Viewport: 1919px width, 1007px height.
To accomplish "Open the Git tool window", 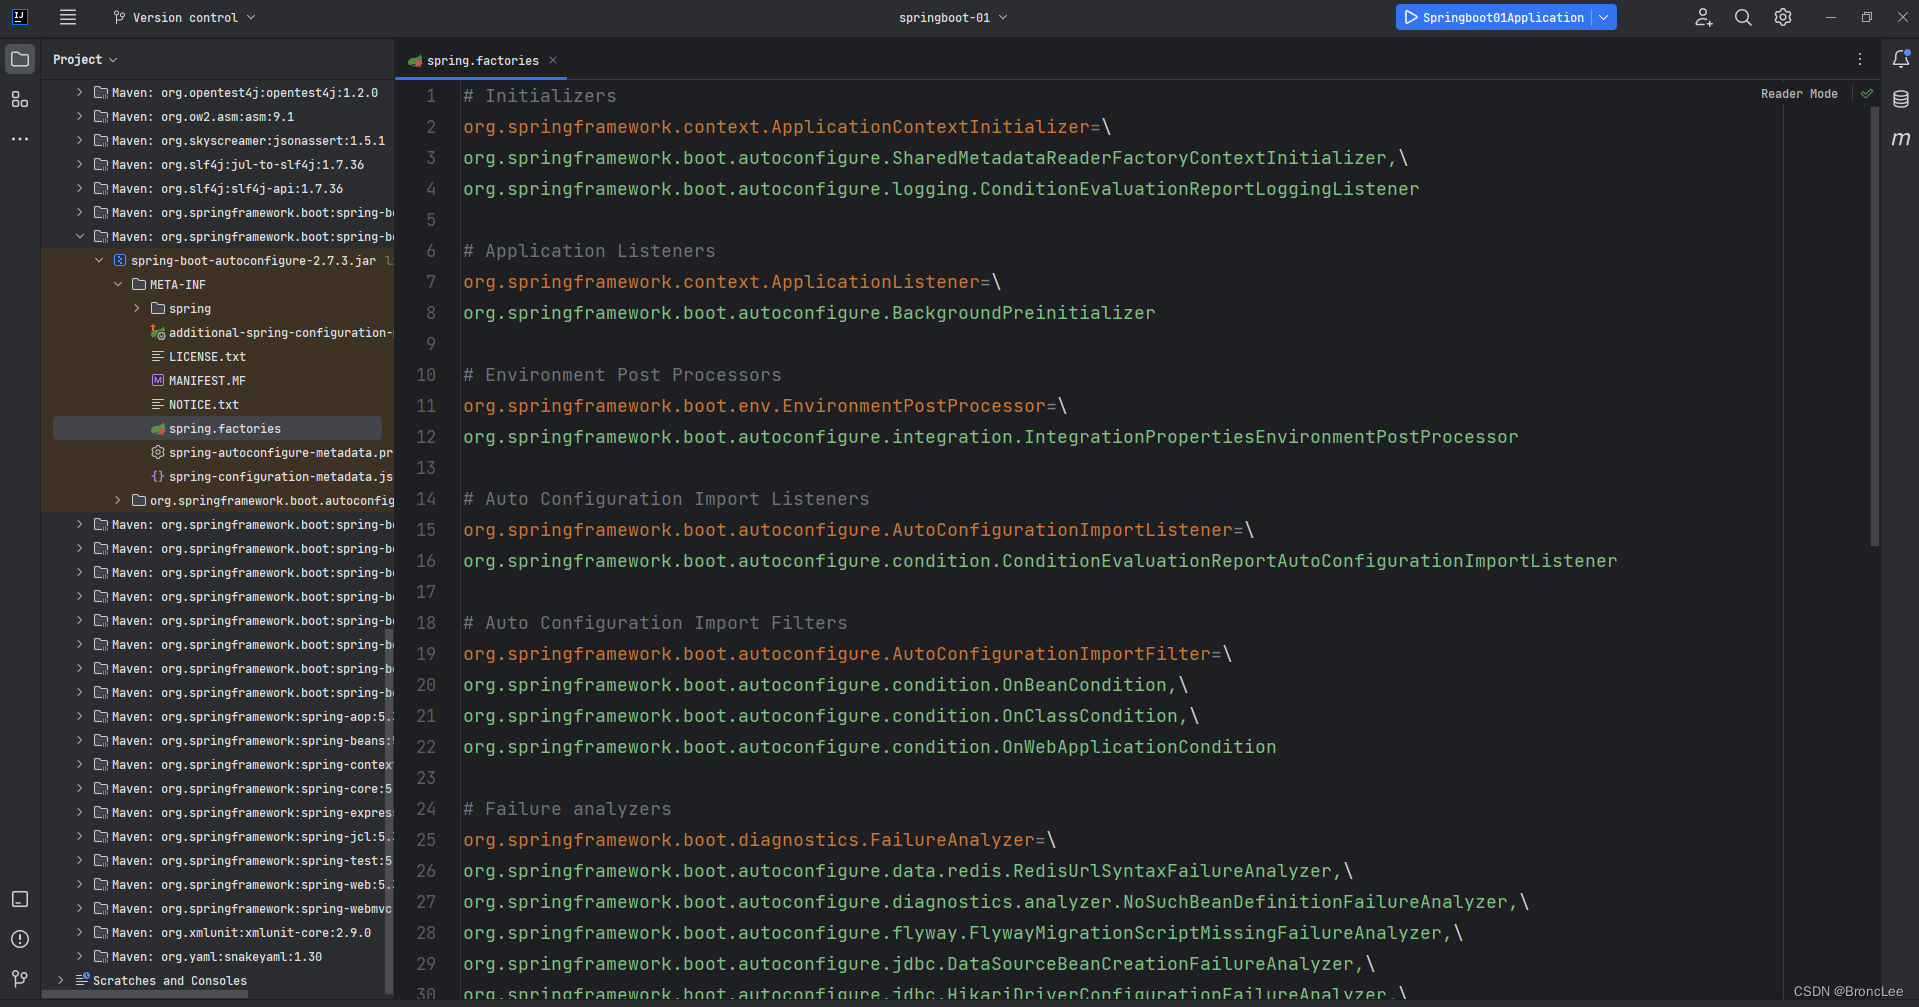I will pos(20,979).
